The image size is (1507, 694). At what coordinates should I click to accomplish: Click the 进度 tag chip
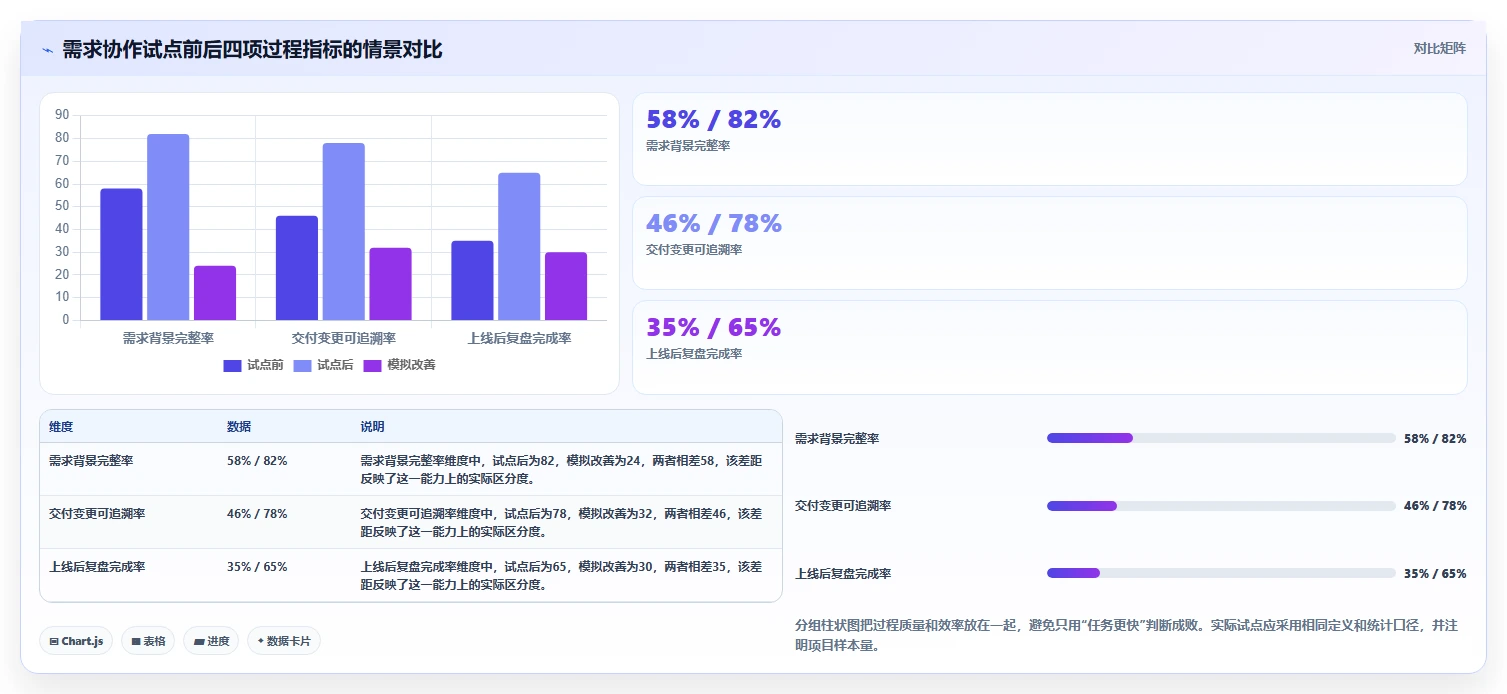(x=211, y=641)
